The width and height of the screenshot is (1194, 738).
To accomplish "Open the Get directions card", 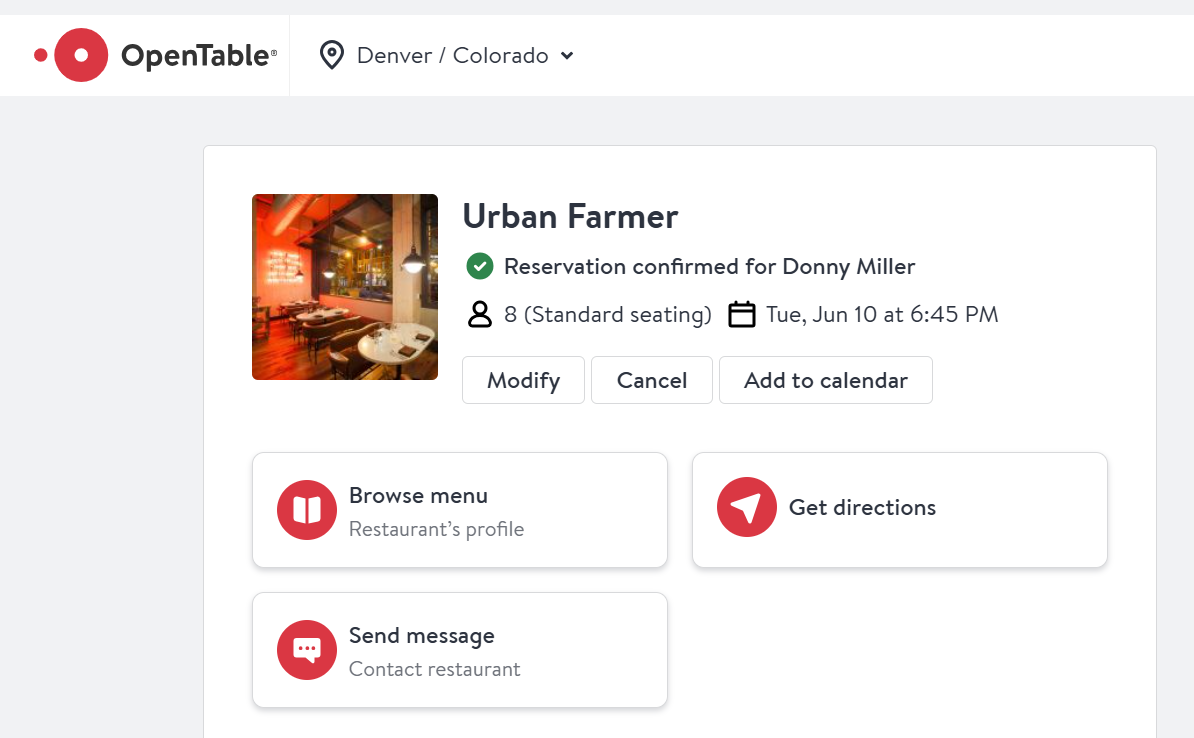I will point(899,510).
